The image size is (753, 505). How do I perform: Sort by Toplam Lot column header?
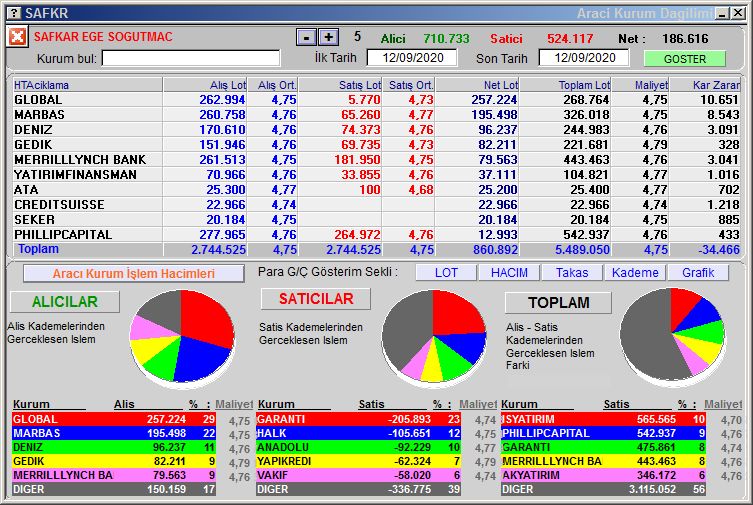(566, 85)
